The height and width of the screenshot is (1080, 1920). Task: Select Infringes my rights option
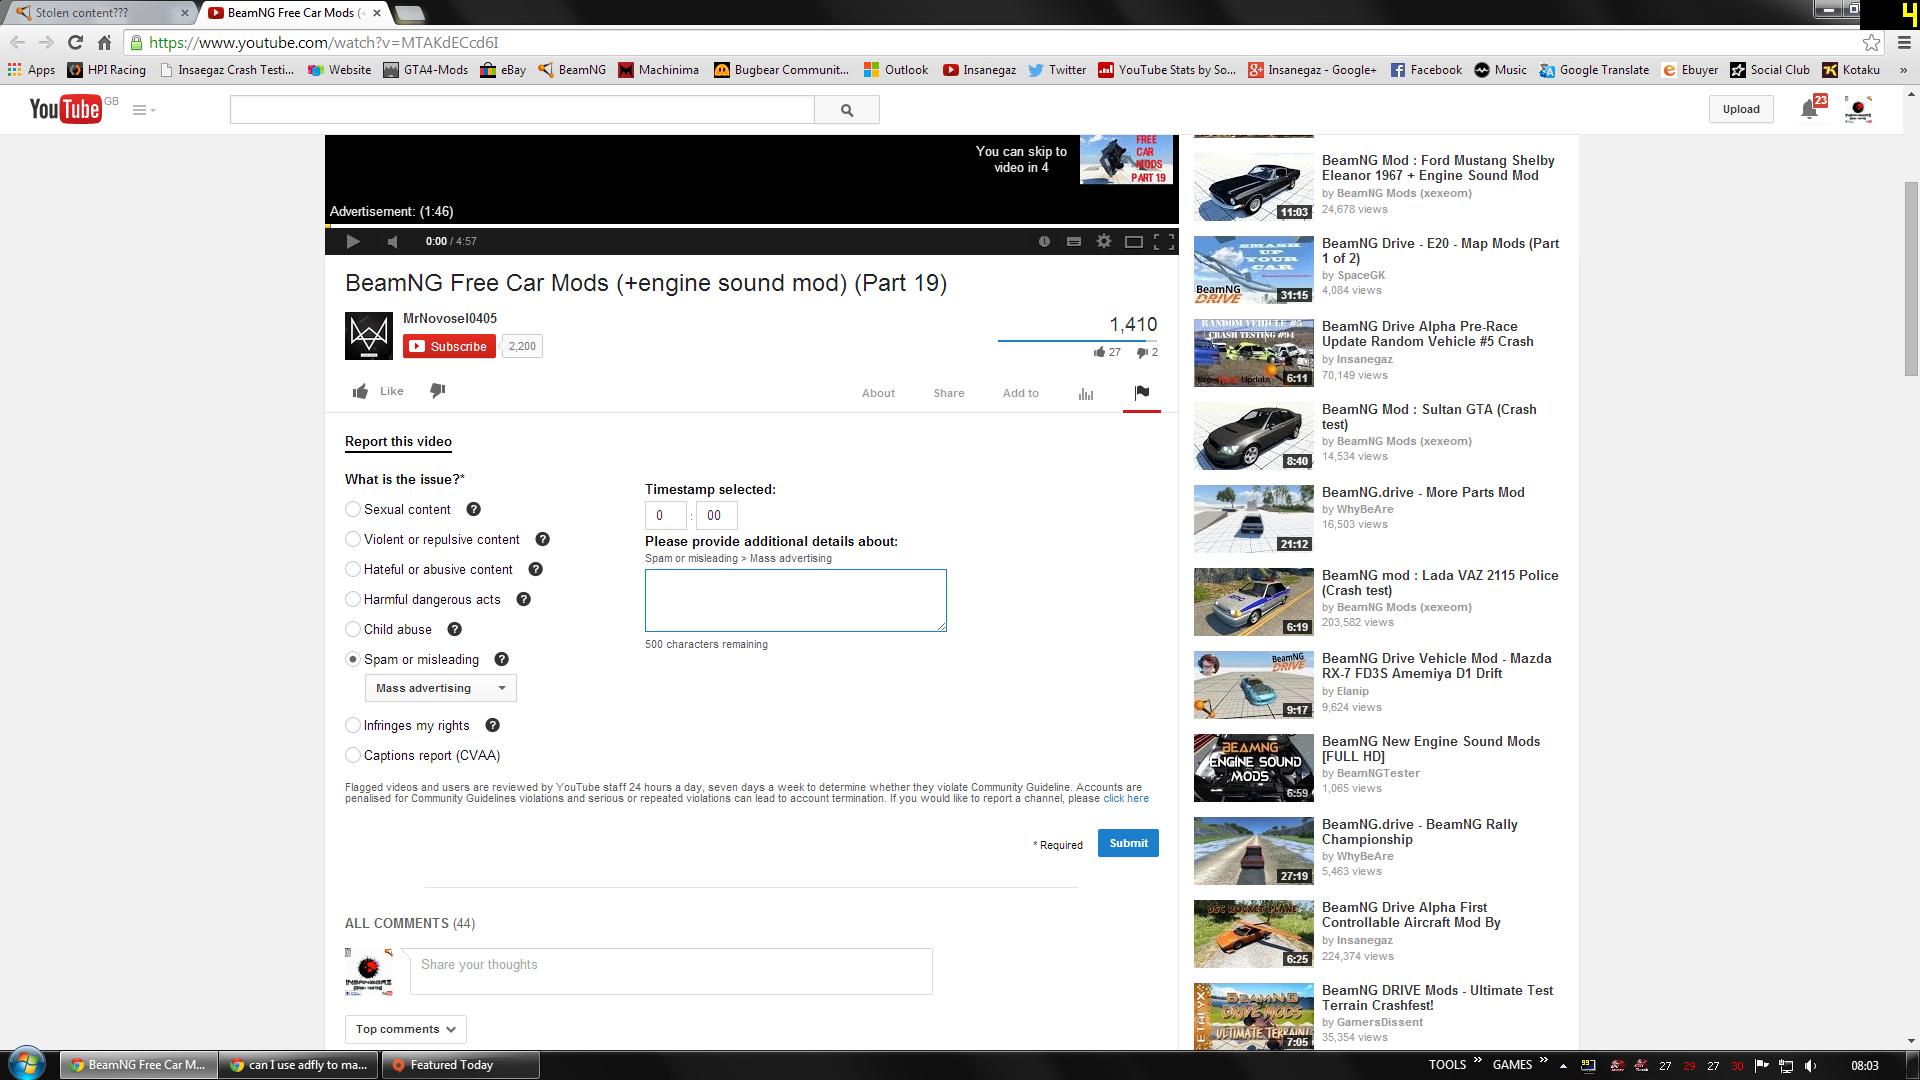(353, 725)
